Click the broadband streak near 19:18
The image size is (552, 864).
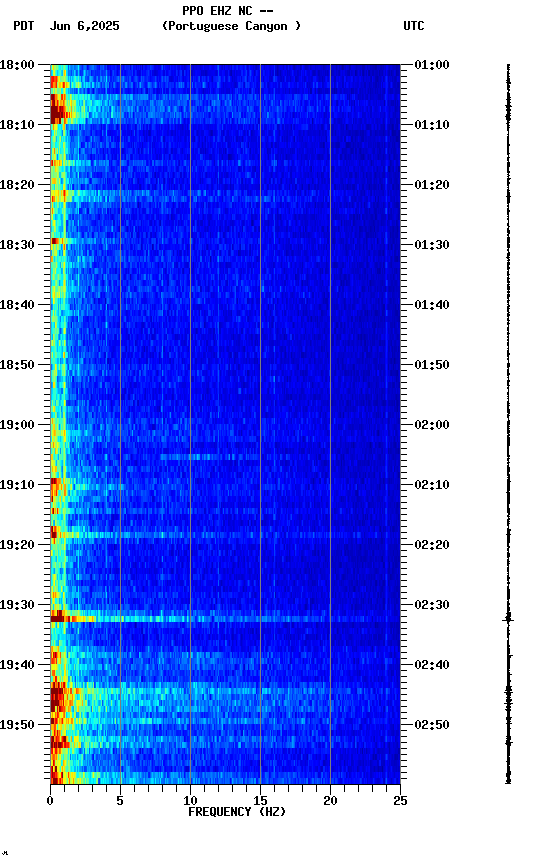[x=225, y=535]
